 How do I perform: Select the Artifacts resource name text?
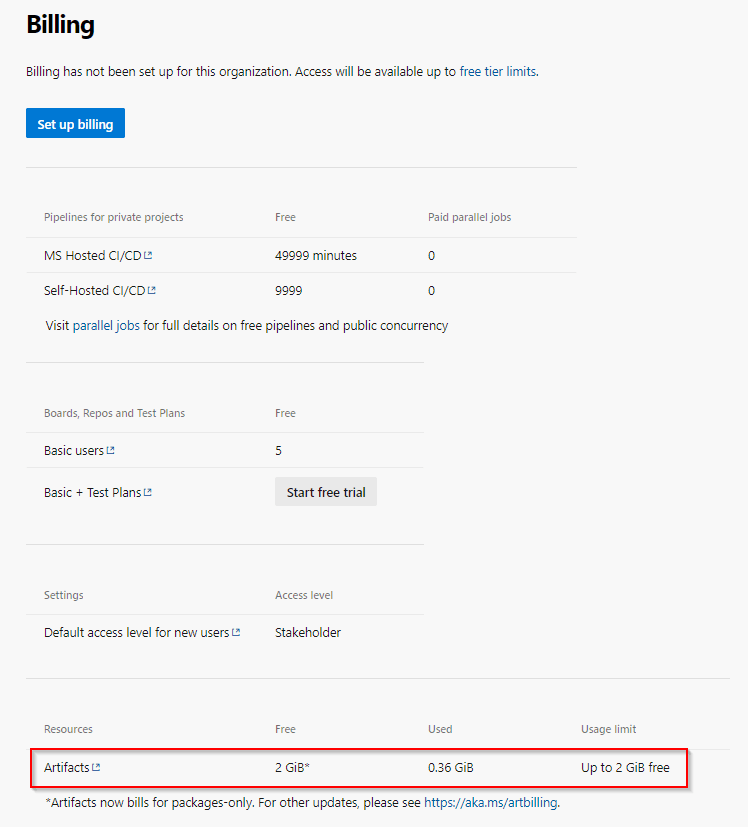coord(66,768)
